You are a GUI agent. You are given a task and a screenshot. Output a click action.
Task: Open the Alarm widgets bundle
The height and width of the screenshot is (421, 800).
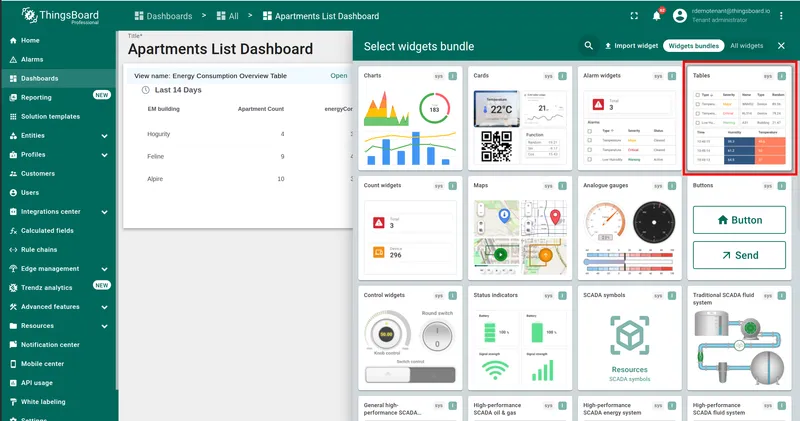(x=630, y=118)
